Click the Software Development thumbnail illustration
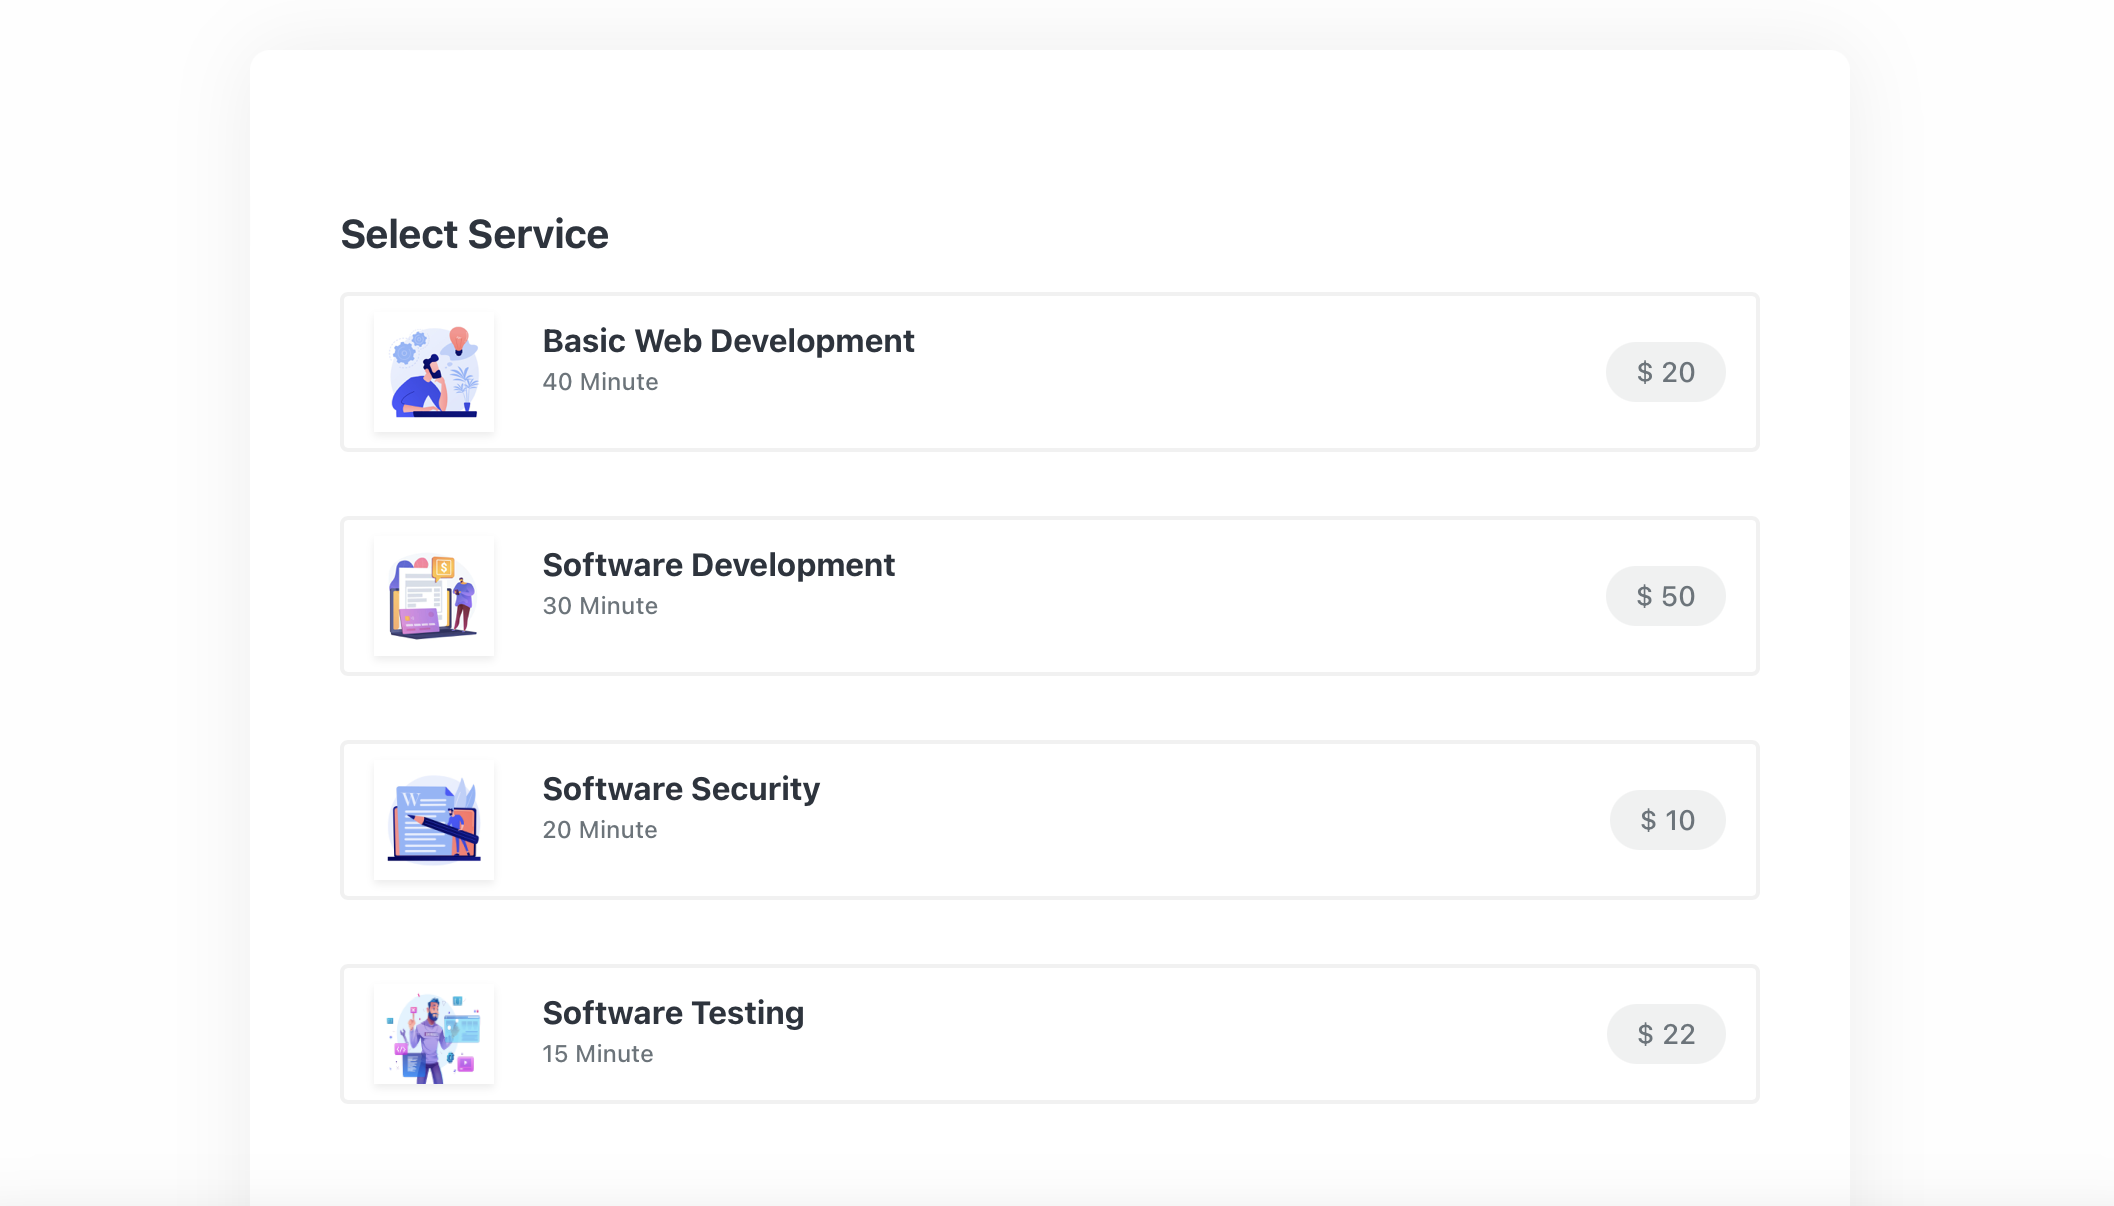 (x=434, y=596)
